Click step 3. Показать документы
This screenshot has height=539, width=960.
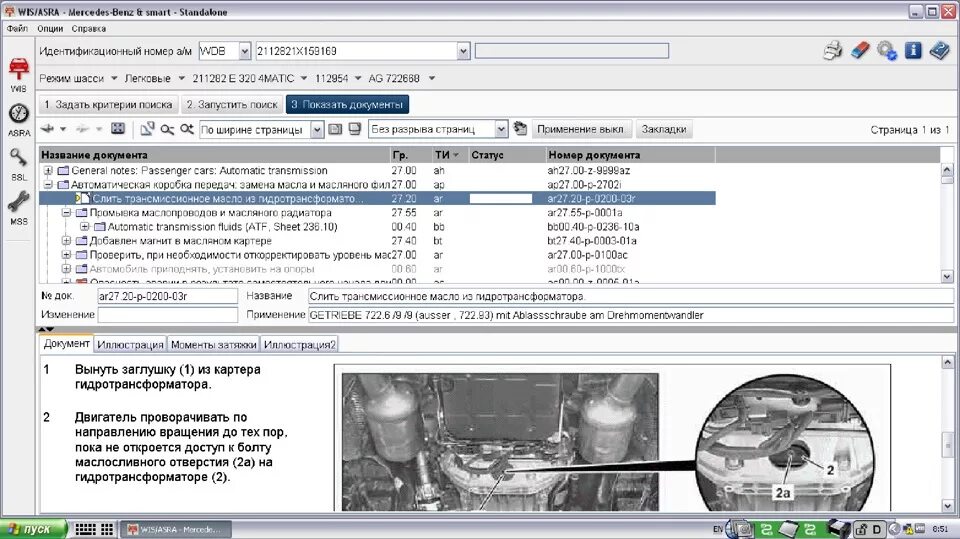point(347,105)
